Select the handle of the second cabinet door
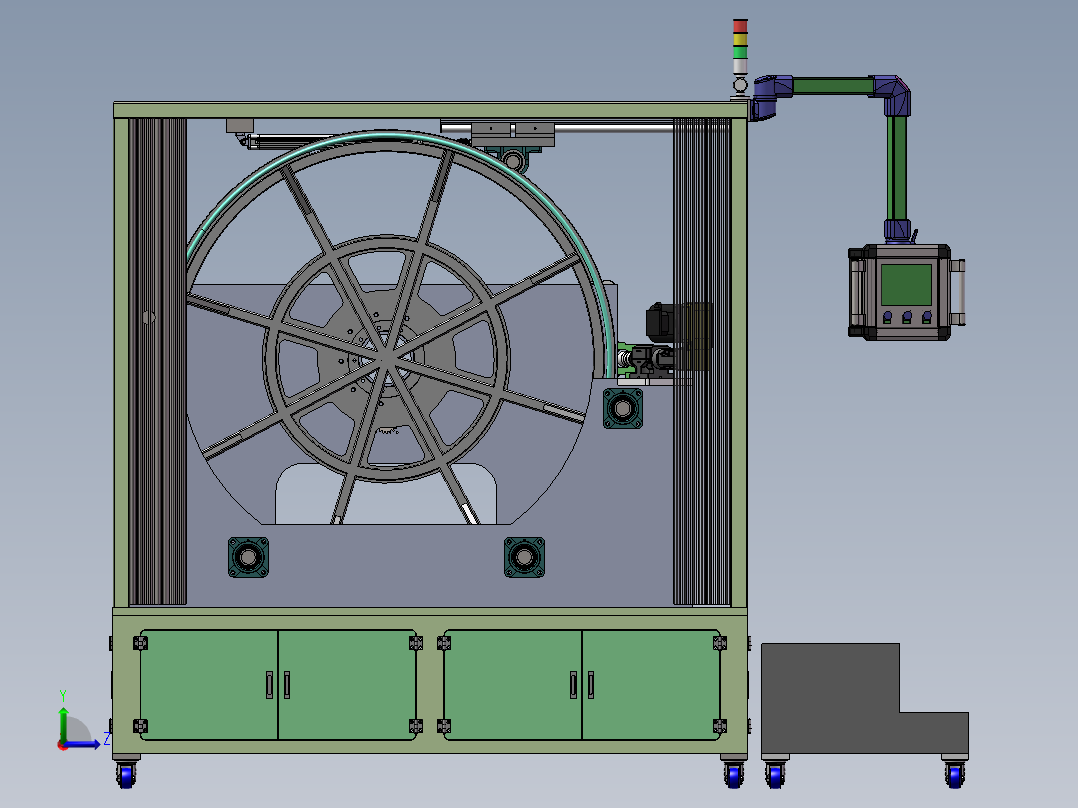Screen dimensions: 1078x808 coord(287,685)
